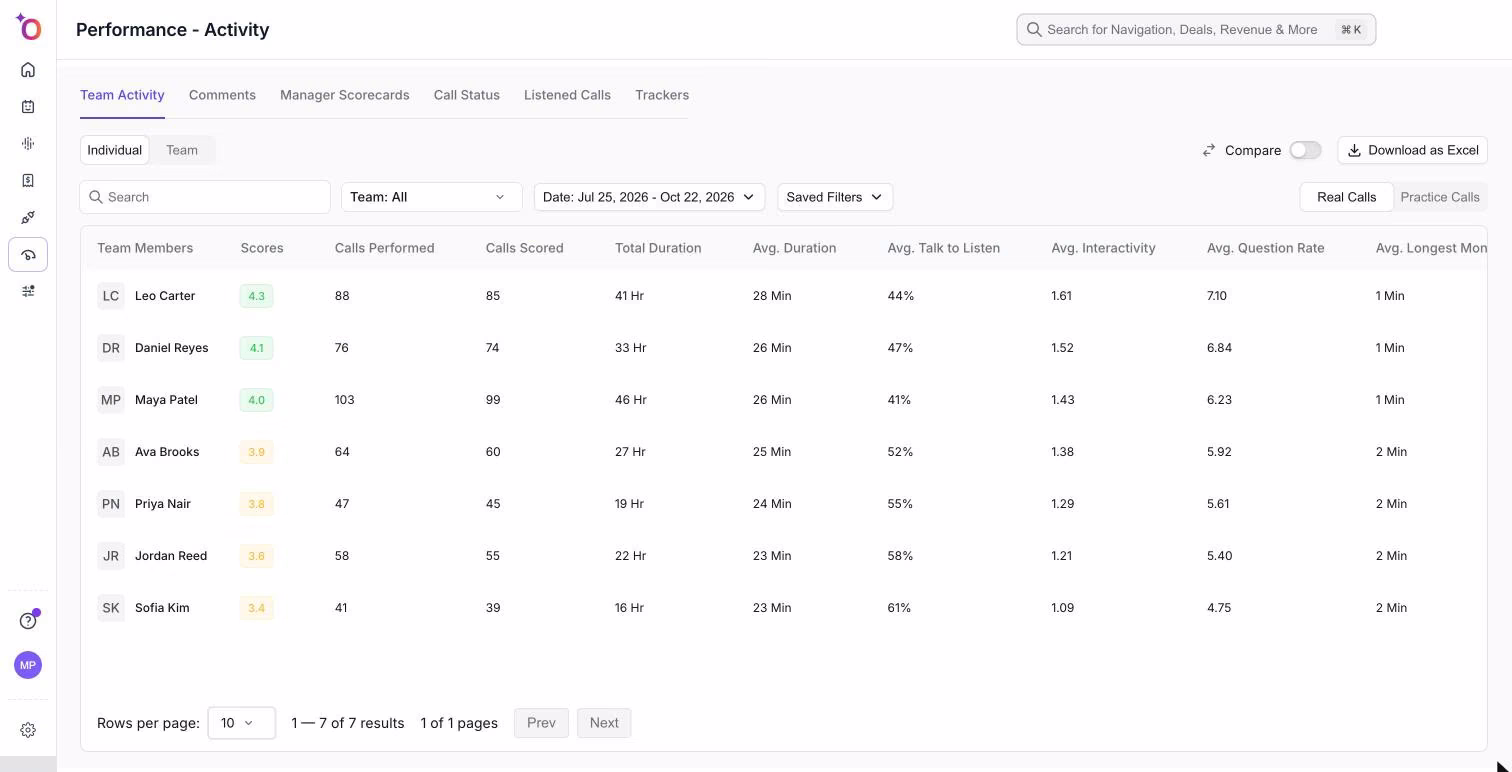1512x772 pixels.
Task: Click the DR avatar for Daniel Reyes
Action: click(111, 348)
